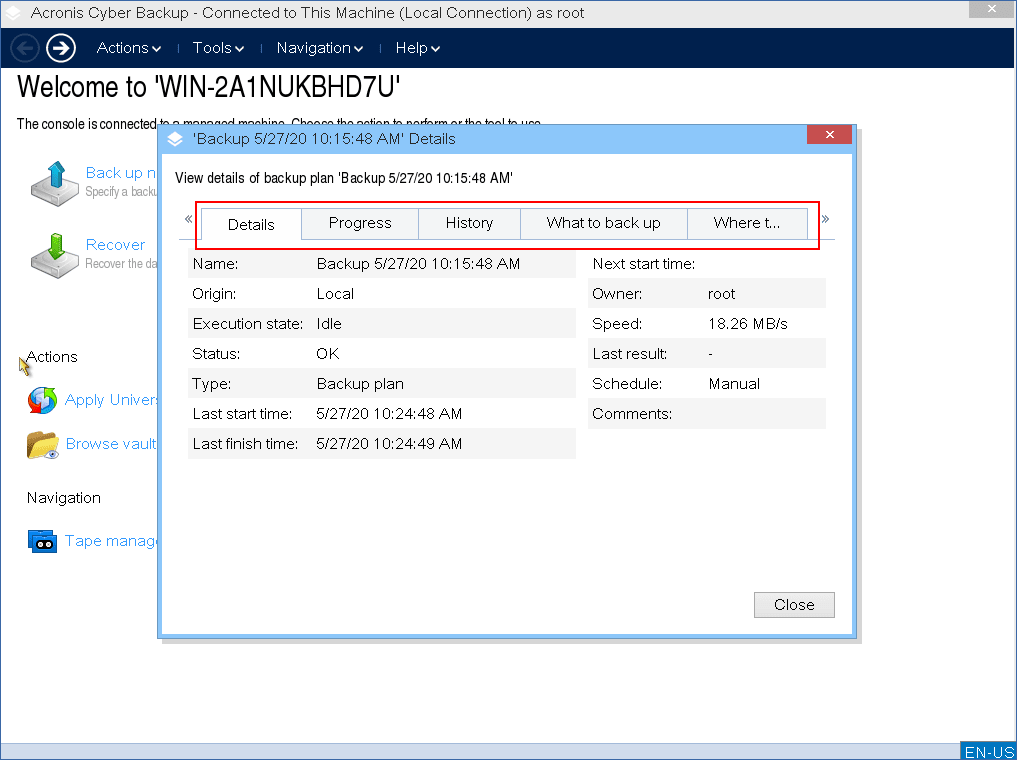1017x760 pixels.
Task: Select the name value 'Backup 5/27/20 10:15:48 AM'
Action: pos(418,264)
